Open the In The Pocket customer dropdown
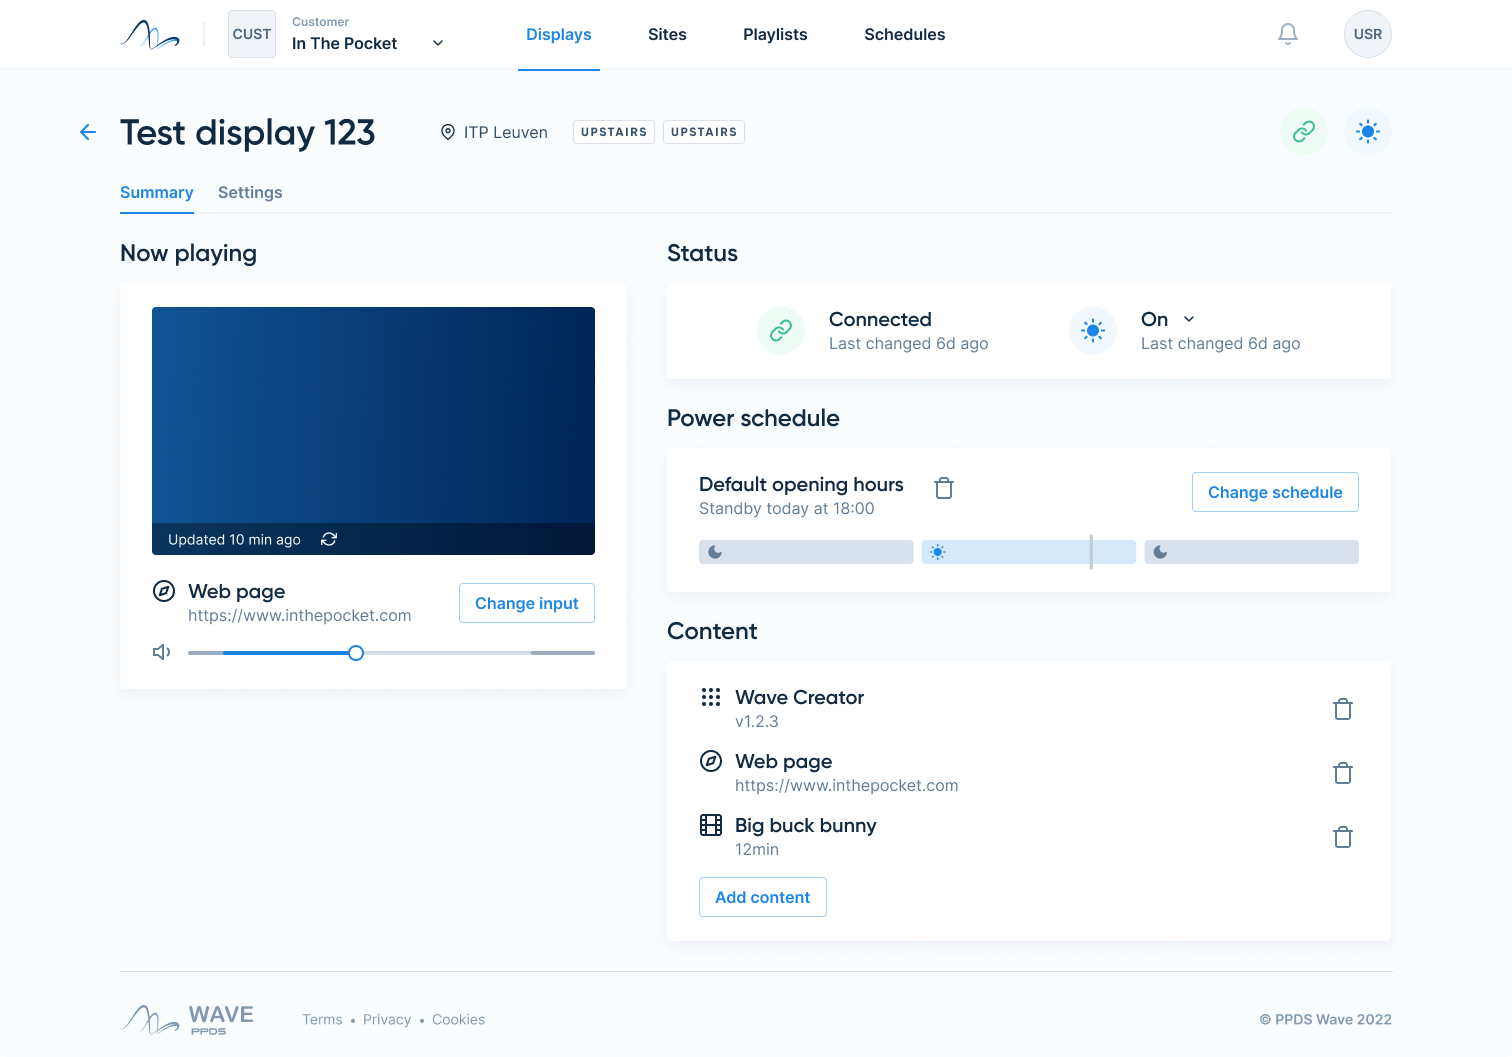The width and height of the screenshot is (1512, 1057). point(437,43)
